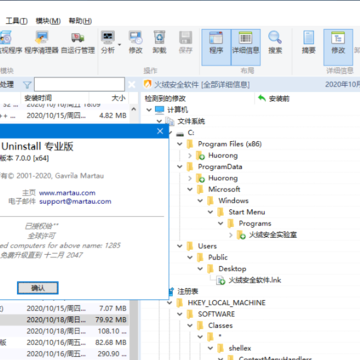Open the 自运行管理 module
This screenshot has width=360, height=360.
pos(78,42)
